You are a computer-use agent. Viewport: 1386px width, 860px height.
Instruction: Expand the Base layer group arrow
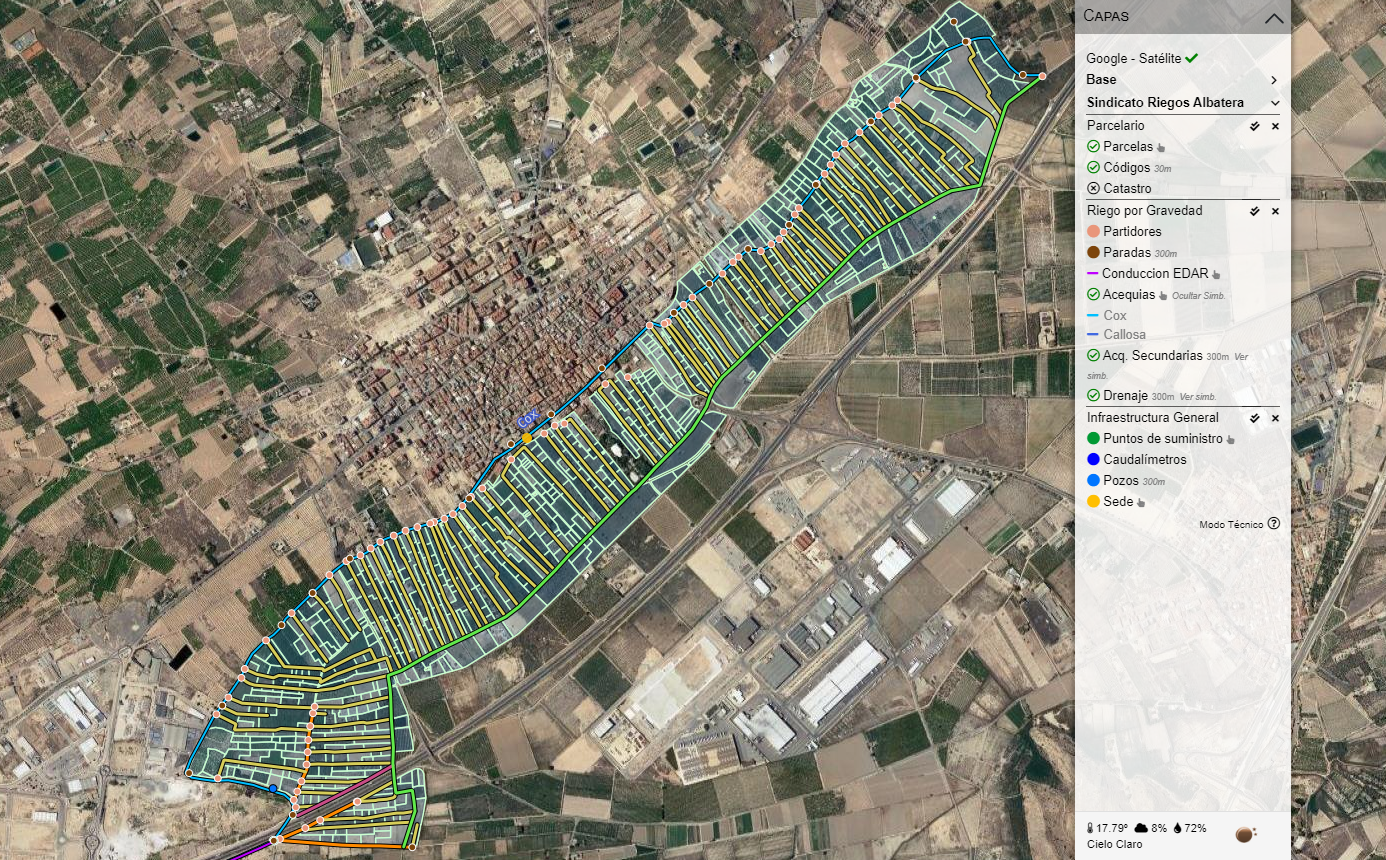(1274, 80)
